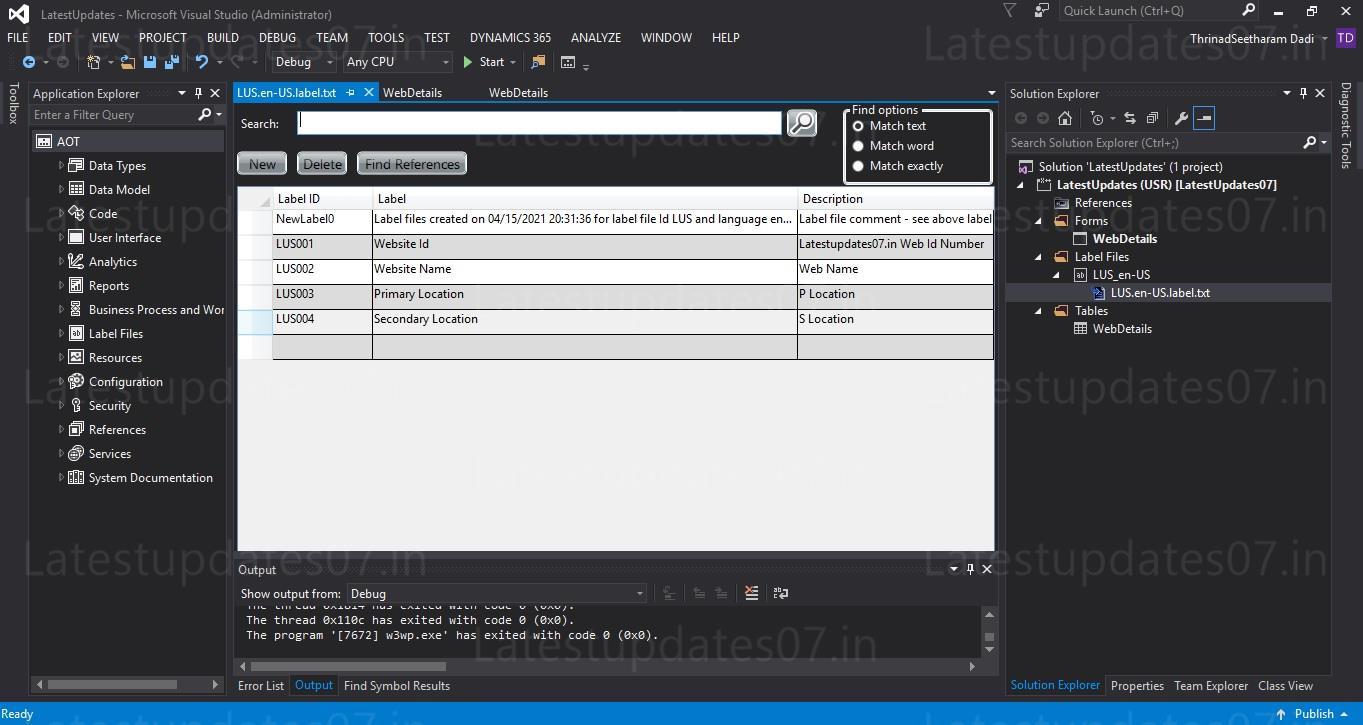Click the Find References button
The height and width of the screenshot is (725, 1363).
tap(411, 163)
